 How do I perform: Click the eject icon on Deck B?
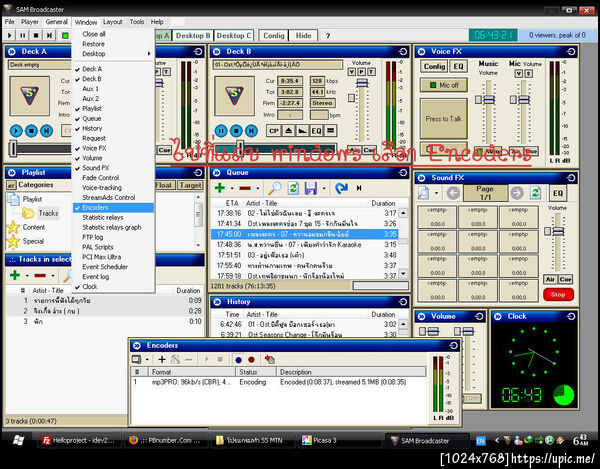(x=289, y=130)
